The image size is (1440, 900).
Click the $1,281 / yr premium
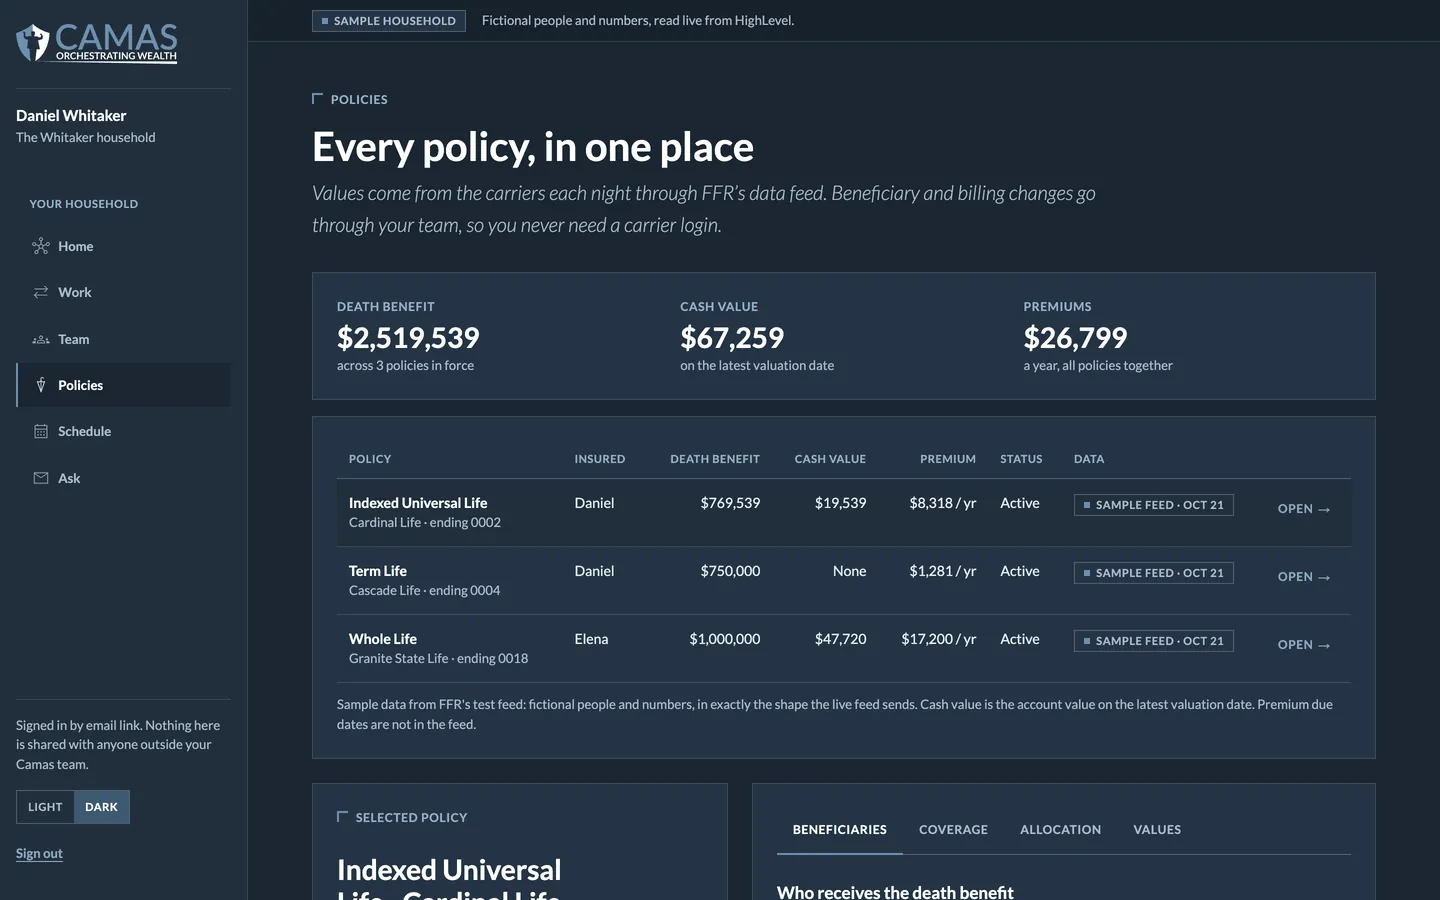point(943,571)
